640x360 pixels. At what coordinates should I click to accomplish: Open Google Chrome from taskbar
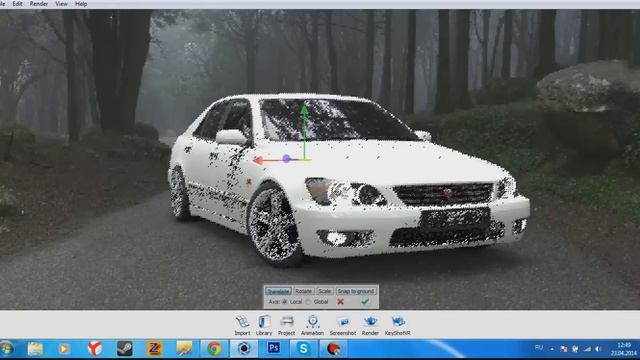point(214,349)
